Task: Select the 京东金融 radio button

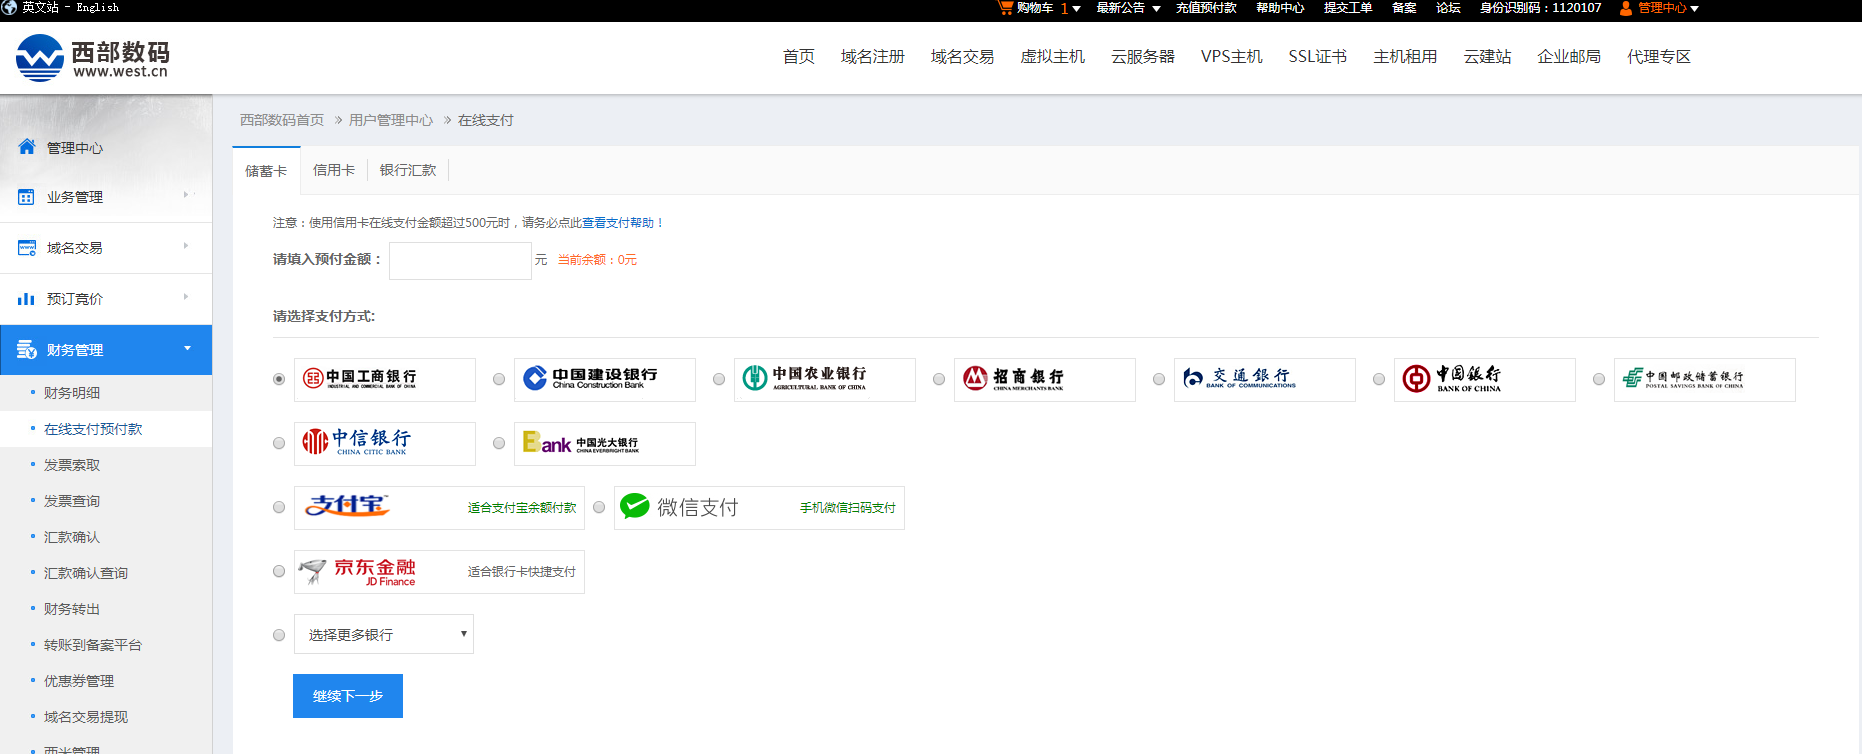Action: coord(279,571)
